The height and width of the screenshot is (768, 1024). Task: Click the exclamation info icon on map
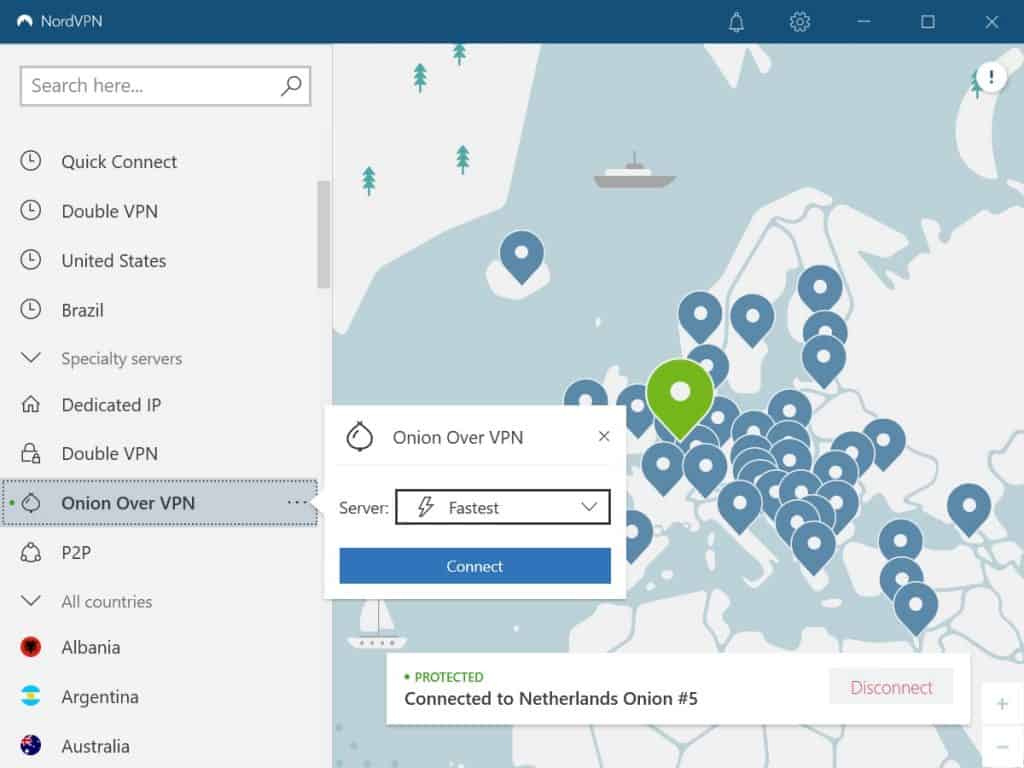(x=991, y=77)
